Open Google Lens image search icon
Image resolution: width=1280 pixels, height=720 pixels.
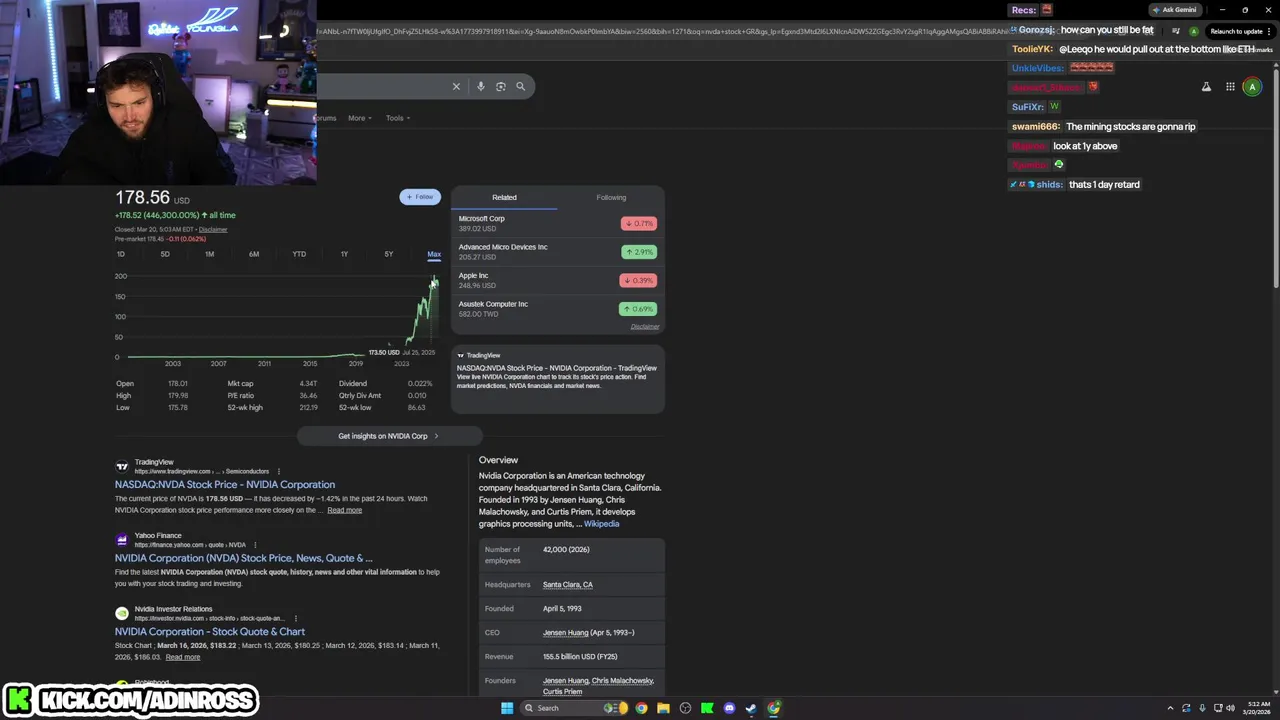pos(501,87)
